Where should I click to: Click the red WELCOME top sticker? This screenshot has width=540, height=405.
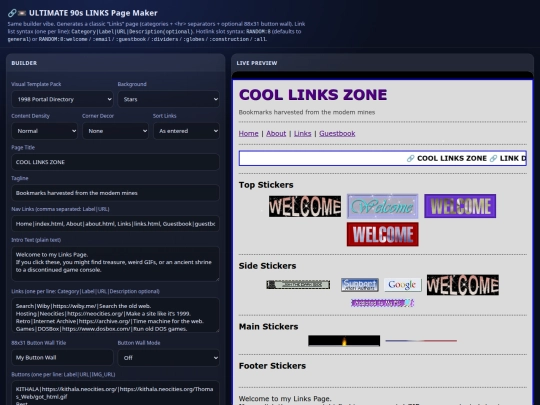pyautogui.click(x=382, y=234)
